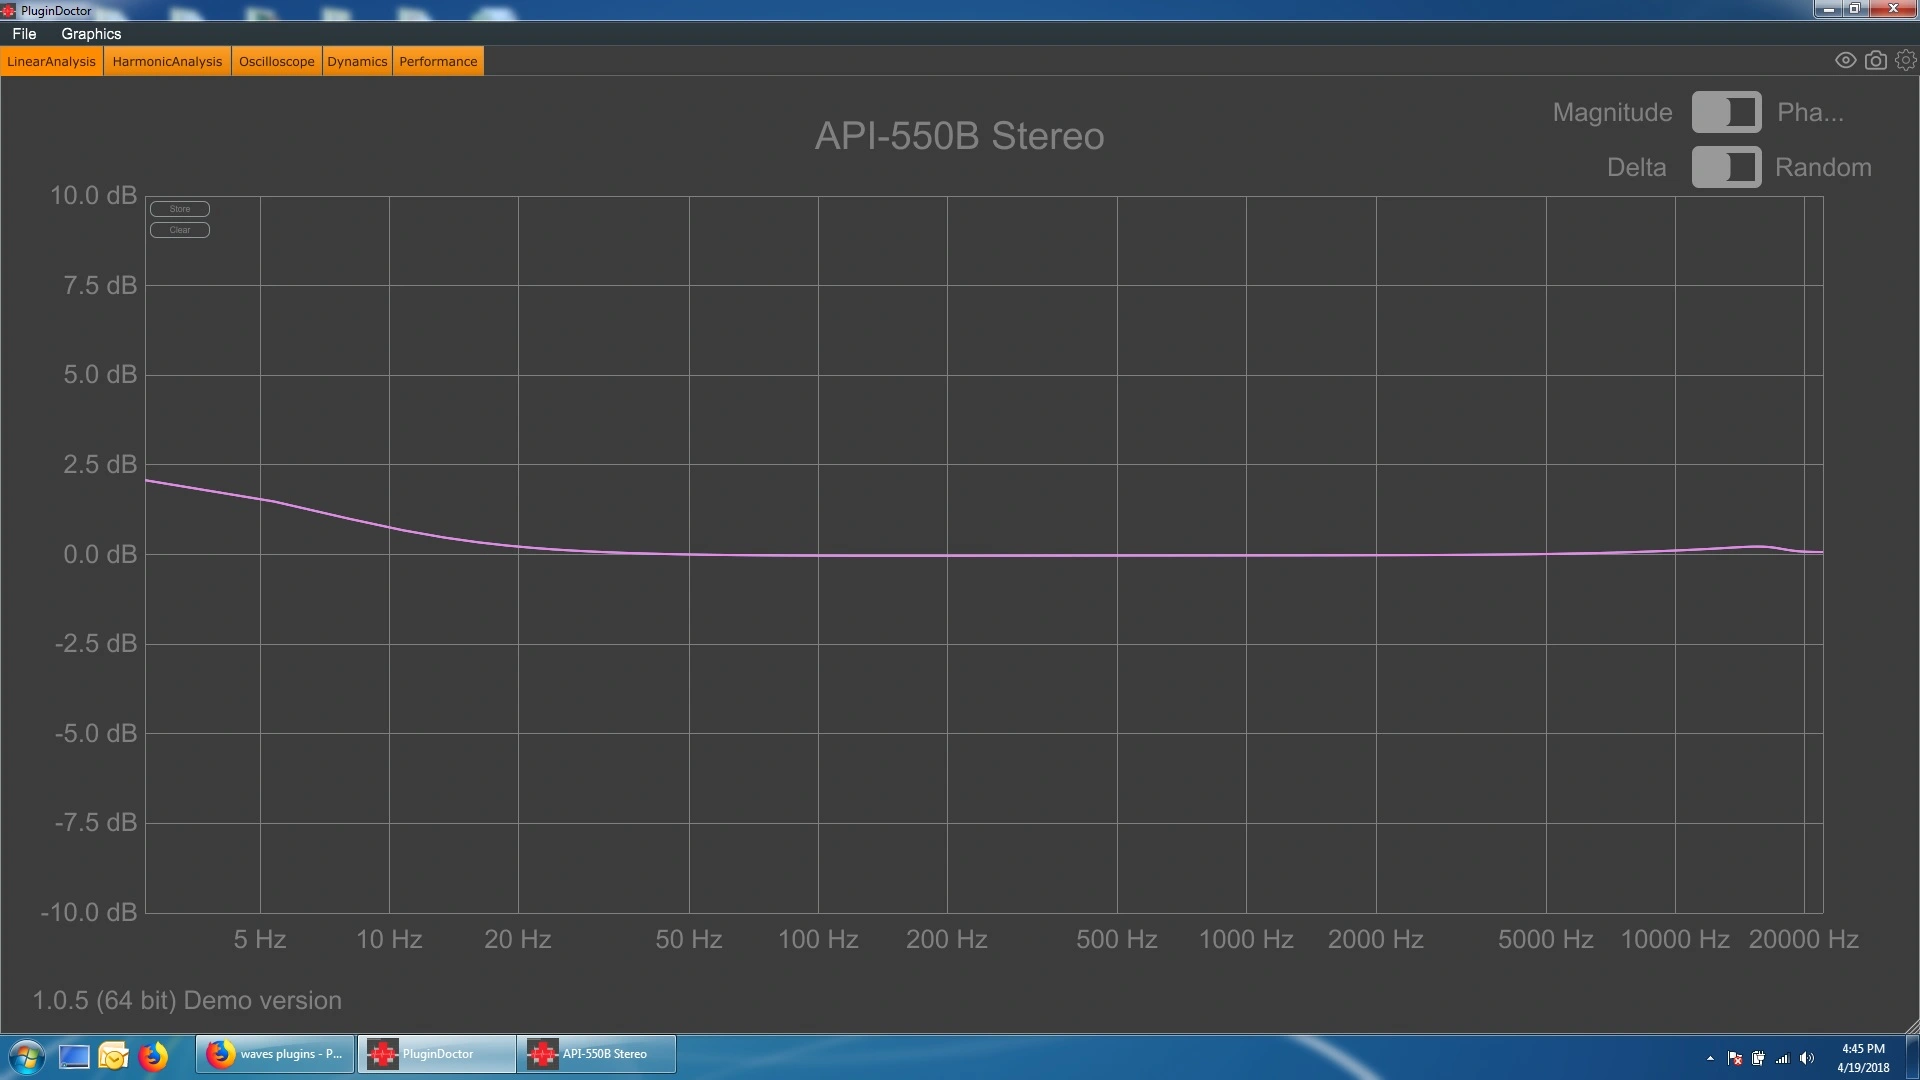Flip the Delta/Random toggle switch
This screenshot has width=1920, height=1080.
[x=1726, y=167]
